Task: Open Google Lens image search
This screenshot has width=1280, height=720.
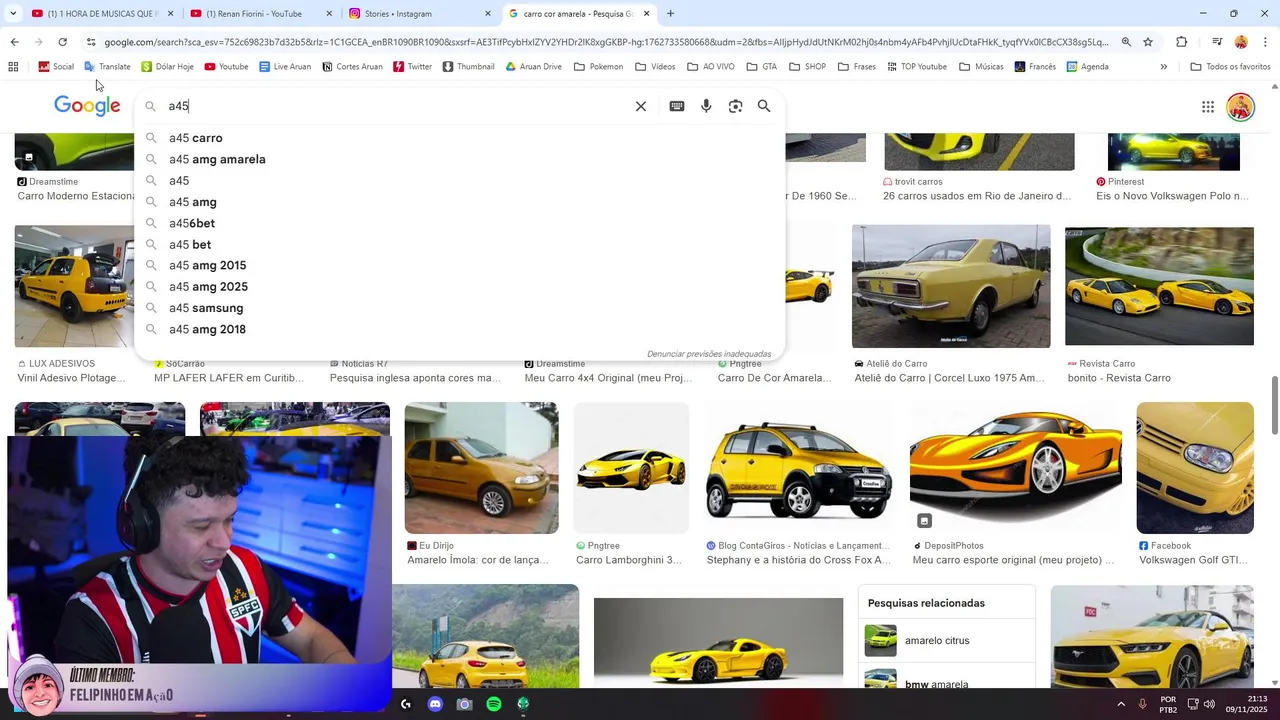Action: pos(735,106)
